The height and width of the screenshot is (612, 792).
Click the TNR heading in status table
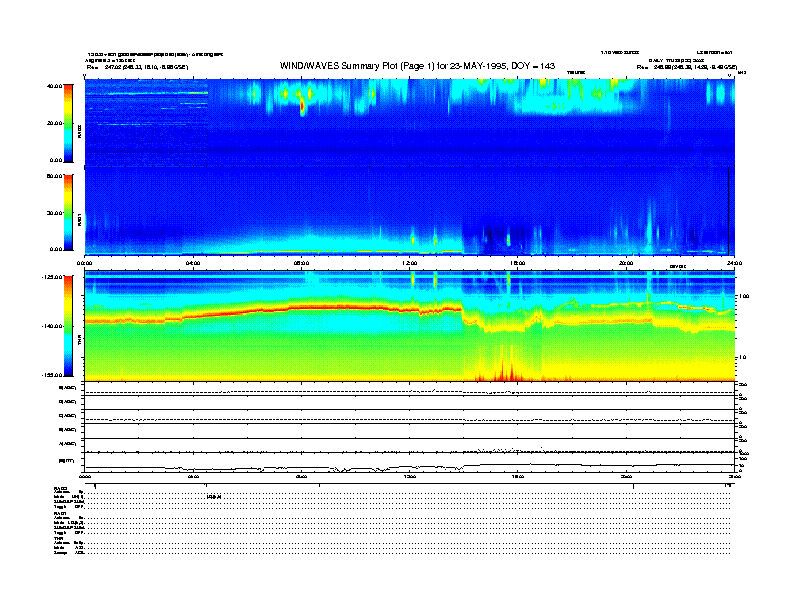[58, 538]
